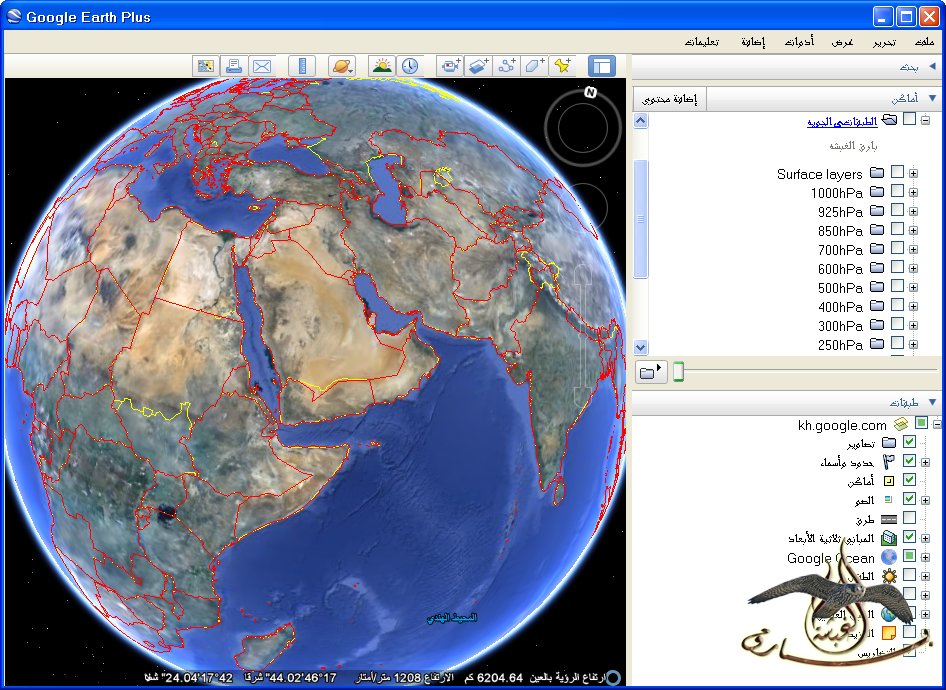Toggle the Google Ocean layer checkbox
Viewport: 946px width, 690px height.
(909, 555)
